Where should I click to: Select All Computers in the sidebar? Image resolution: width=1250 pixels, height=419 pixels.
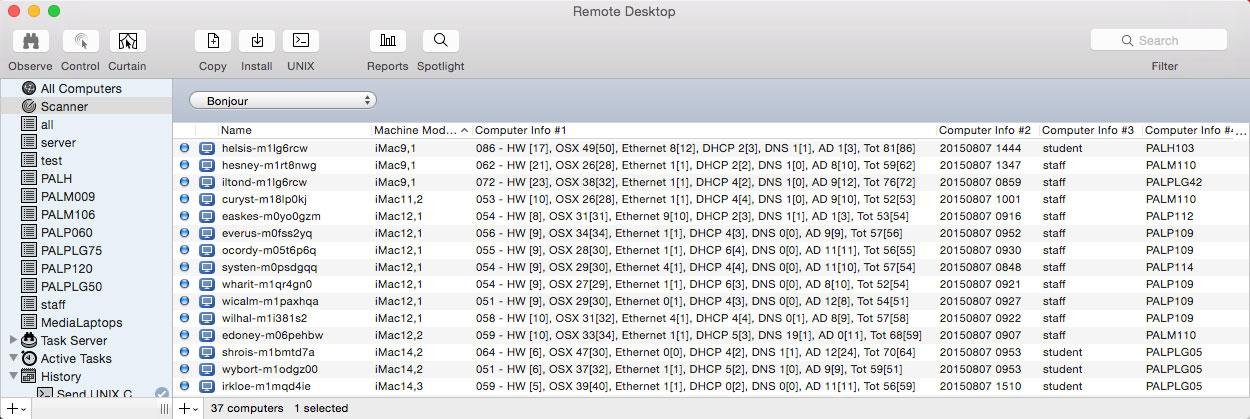(x=80, y=88)
